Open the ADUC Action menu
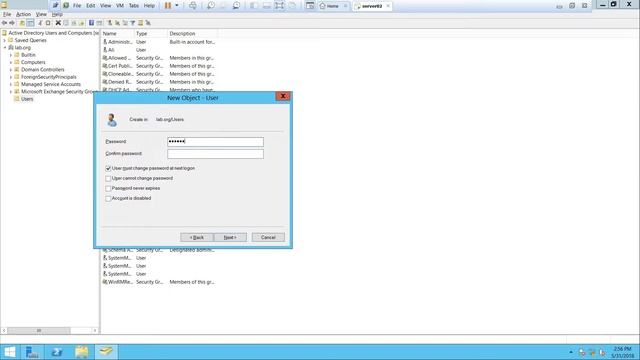640x360 pixels. pyautogui.click(x=23, y=14)
